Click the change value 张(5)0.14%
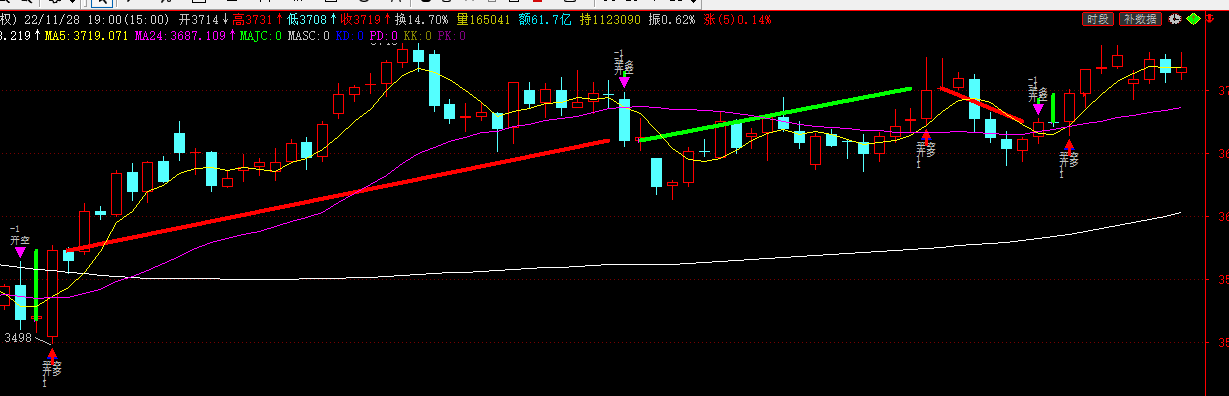 739,19
